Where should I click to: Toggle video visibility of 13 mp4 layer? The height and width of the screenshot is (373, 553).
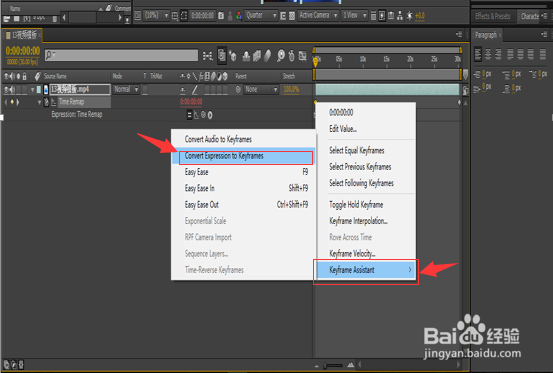point(6,90)
